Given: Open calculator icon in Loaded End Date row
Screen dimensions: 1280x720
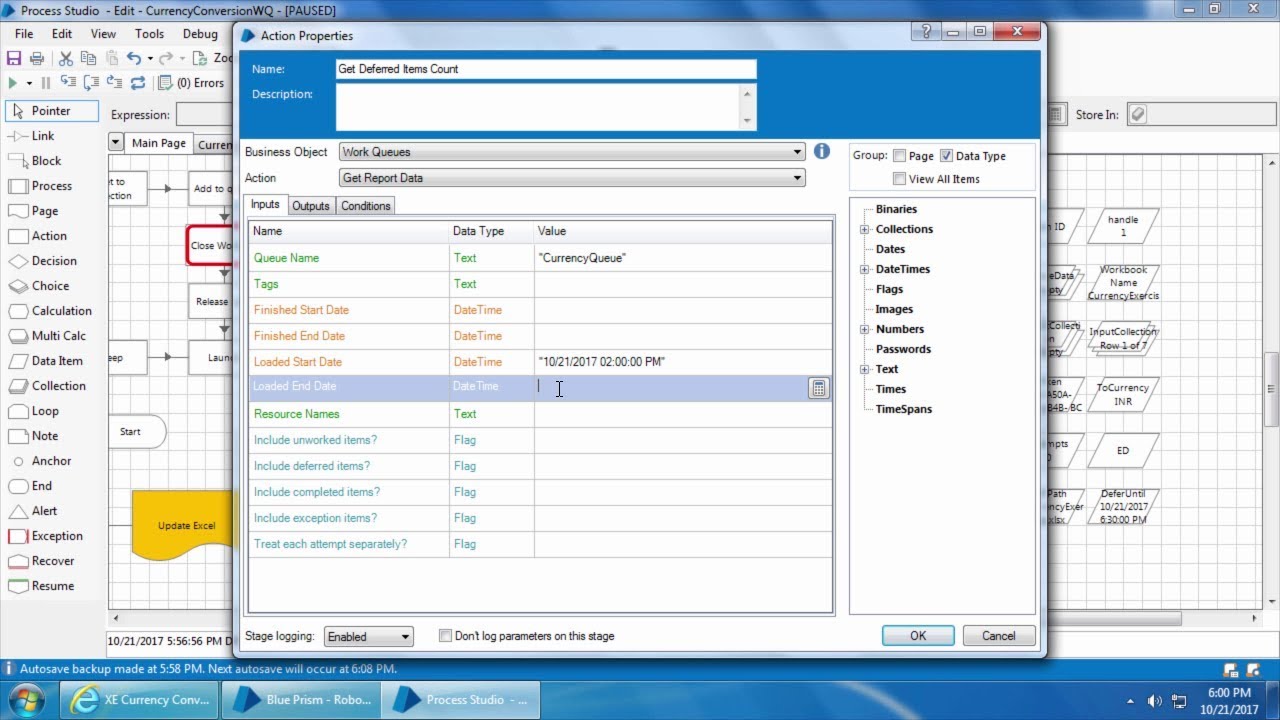Looking at the screenshot, I should coord(819,389).
